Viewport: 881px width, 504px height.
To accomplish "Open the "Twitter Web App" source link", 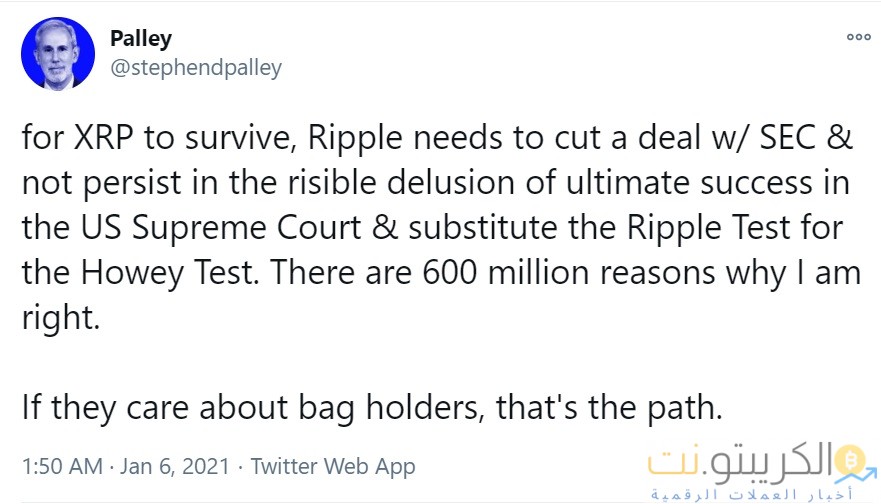I will tap(333, 466).
